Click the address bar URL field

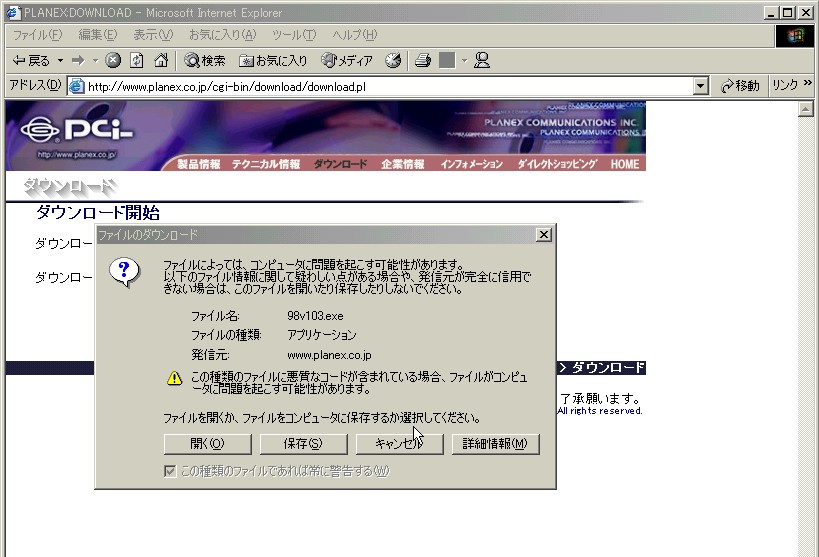click(x=389, y=86)
